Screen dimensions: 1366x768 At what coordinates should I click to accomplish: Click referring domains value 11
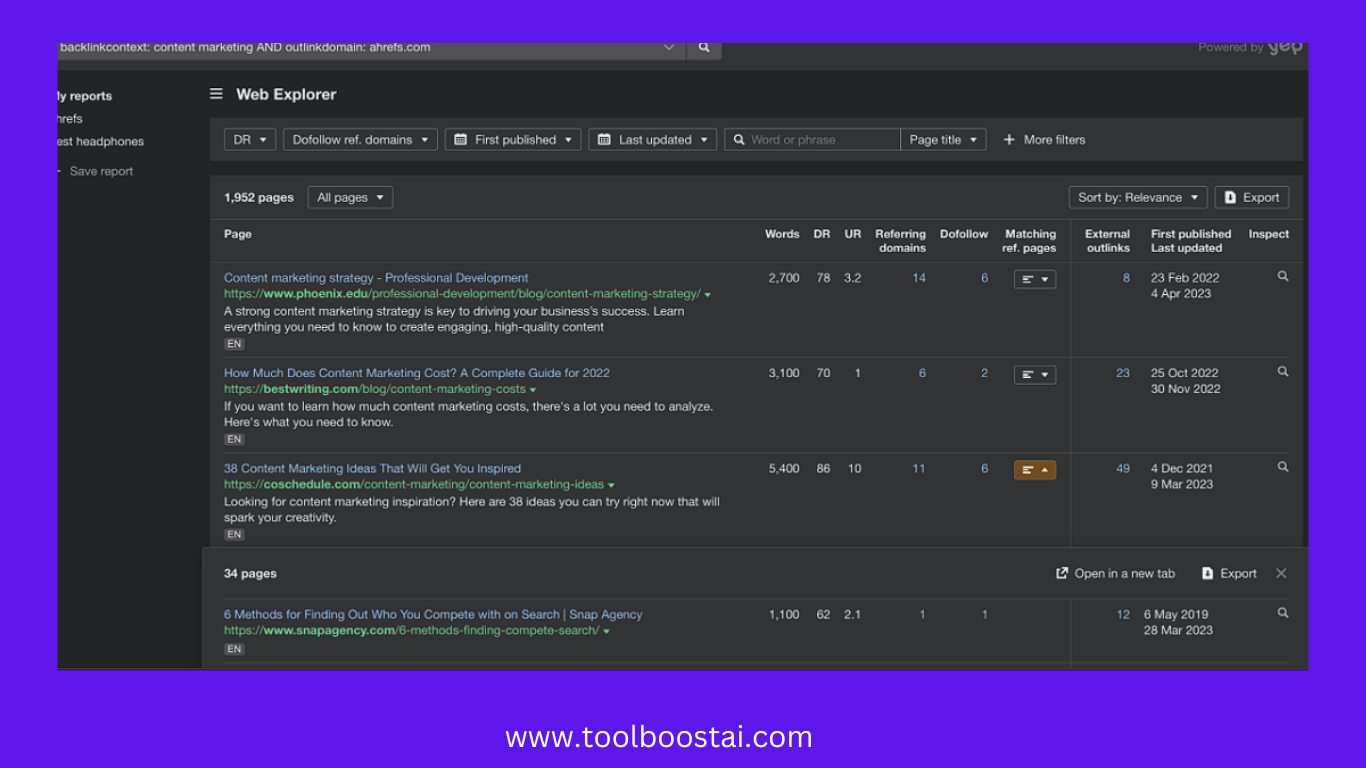coord(919,468)
